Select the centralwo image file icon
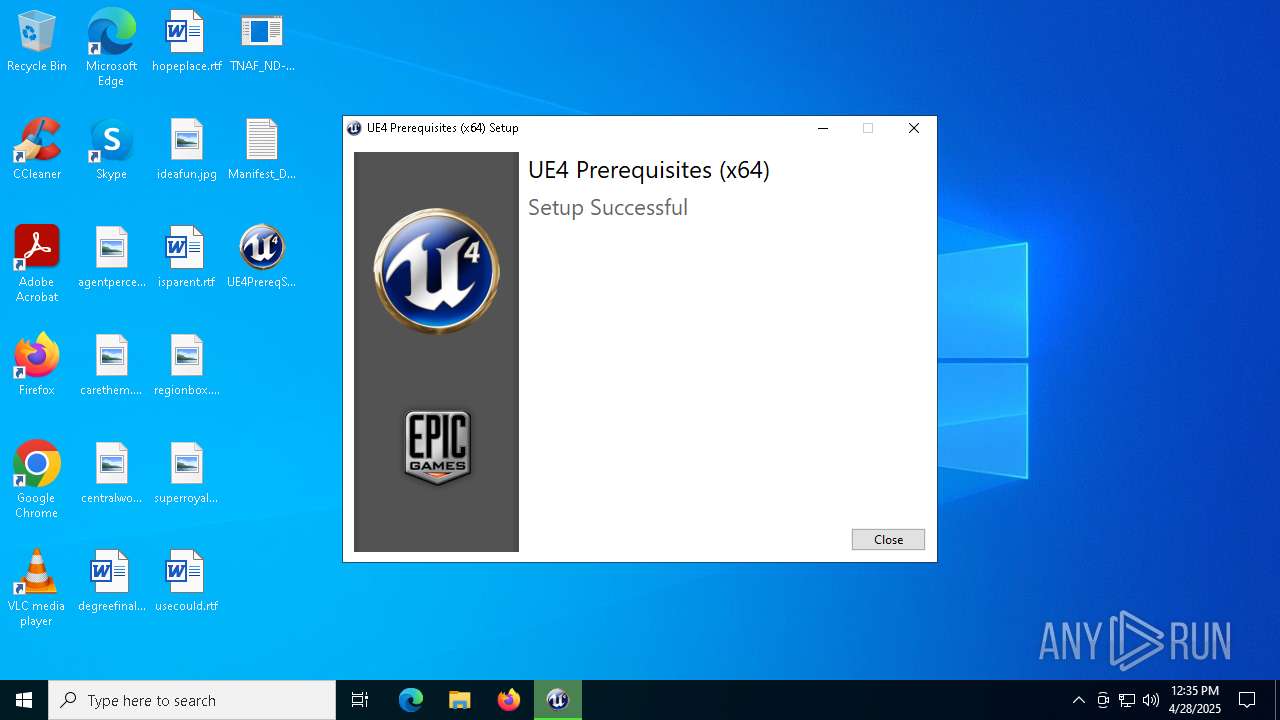The width and height of the screenshot is (1280, 720). (111, 474)
